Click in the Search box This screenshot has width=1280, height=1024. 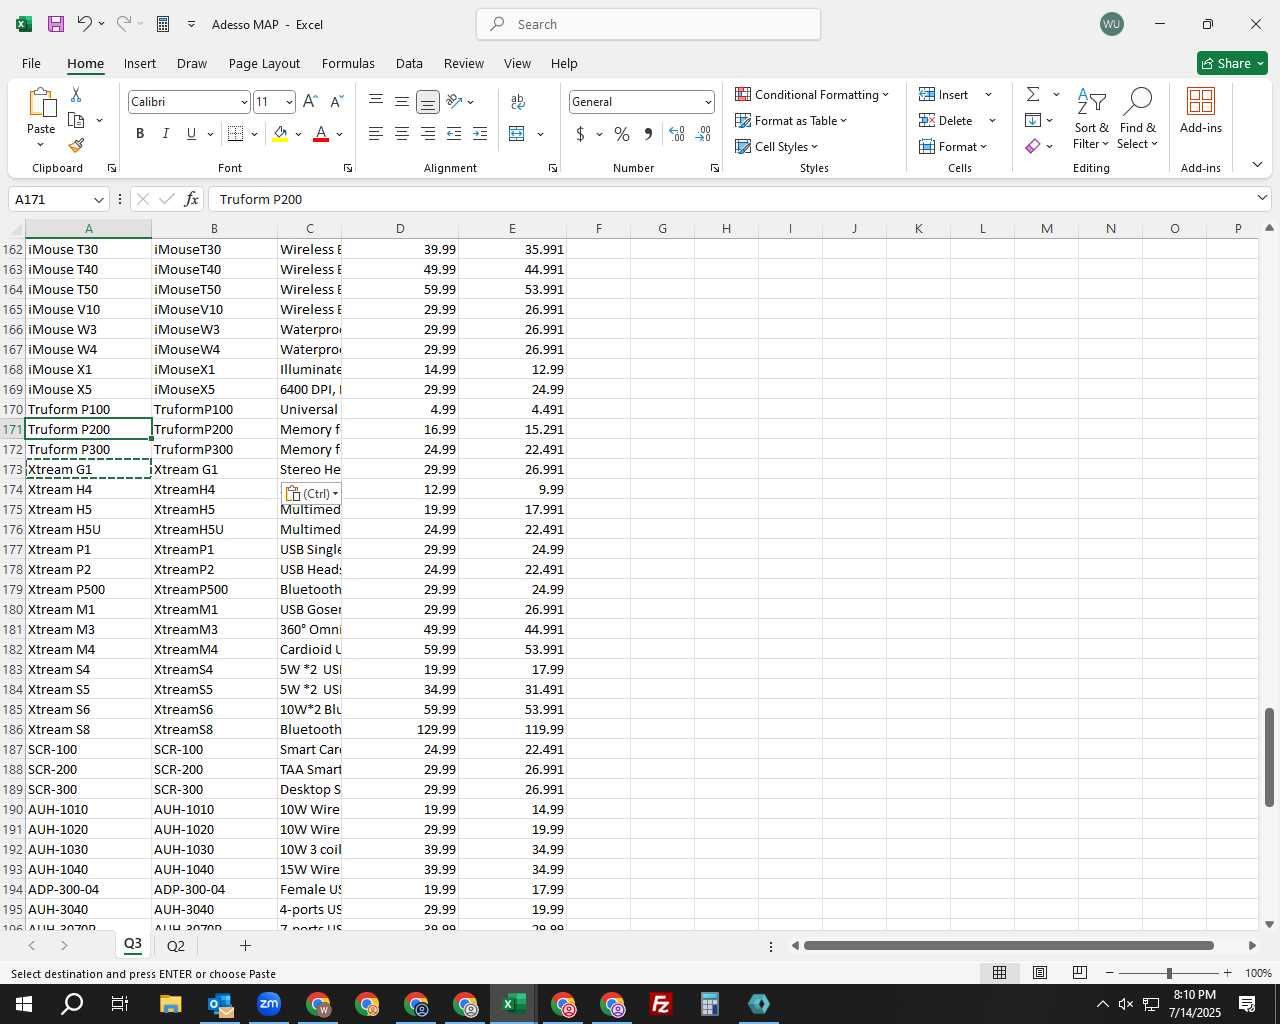[648, 24]
